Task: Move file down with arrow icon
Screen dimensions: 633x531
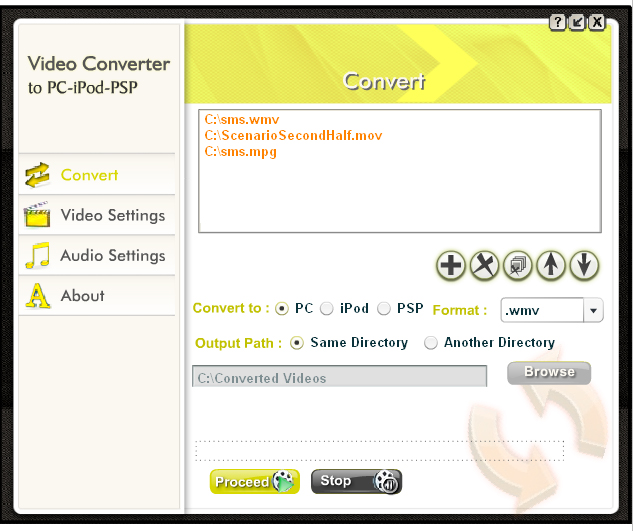Action: [584, 266]
